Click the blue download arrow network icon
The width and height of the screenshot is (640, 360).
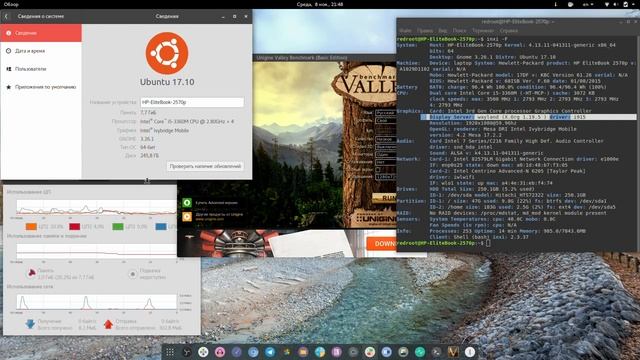[x=30, y=324]
